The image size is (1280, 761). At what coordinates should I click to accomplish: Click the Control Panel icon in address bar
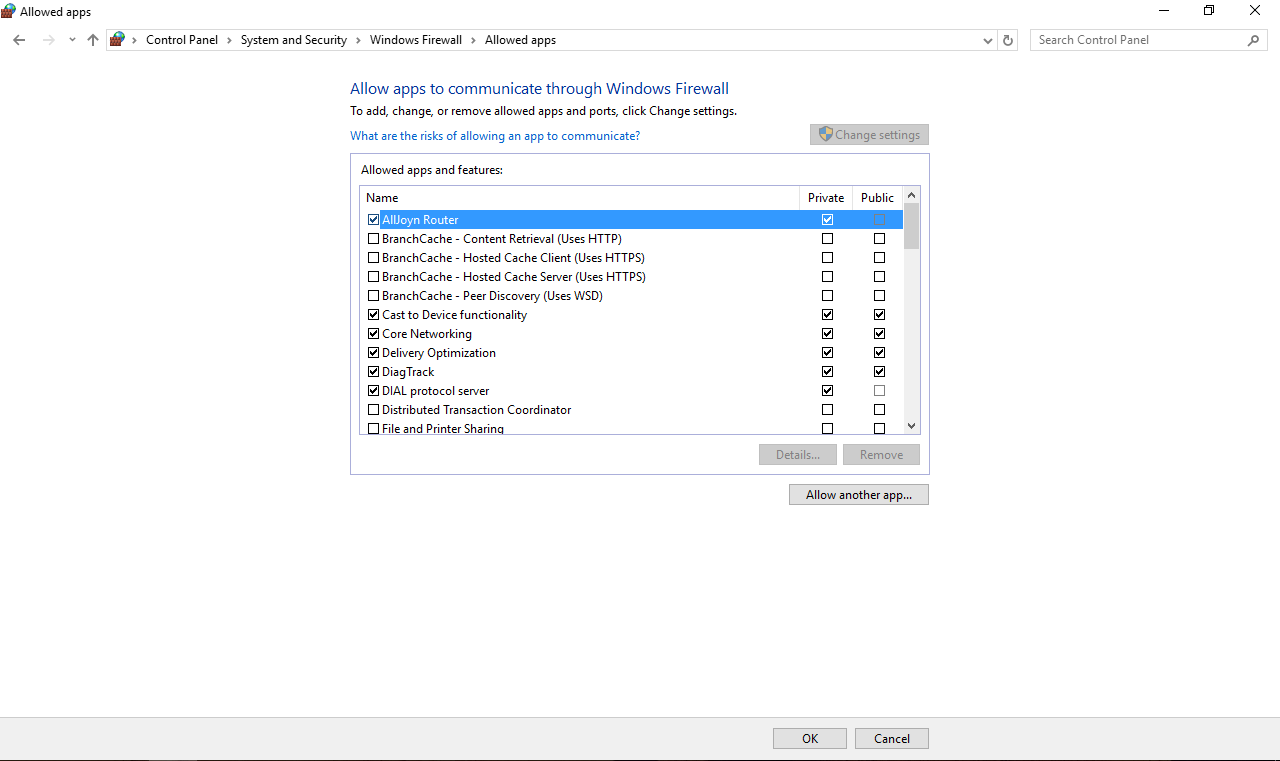tap(119, 39)
